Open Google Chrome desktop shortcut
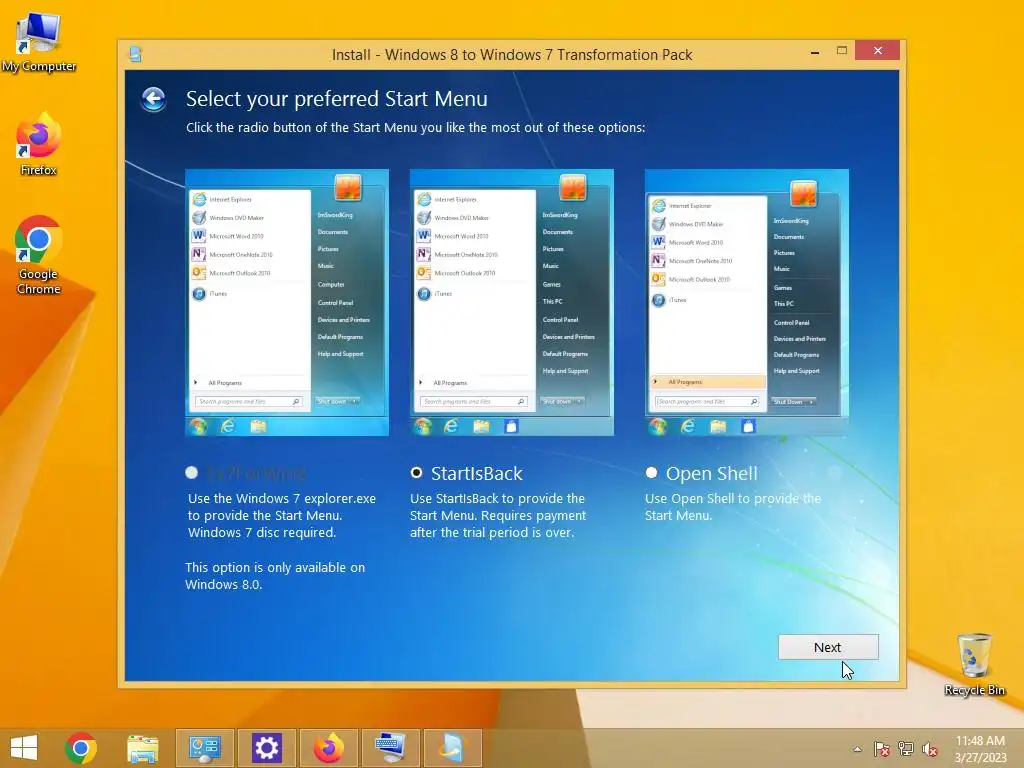The width and height of the screenshot is (1024, 768). 39,255
